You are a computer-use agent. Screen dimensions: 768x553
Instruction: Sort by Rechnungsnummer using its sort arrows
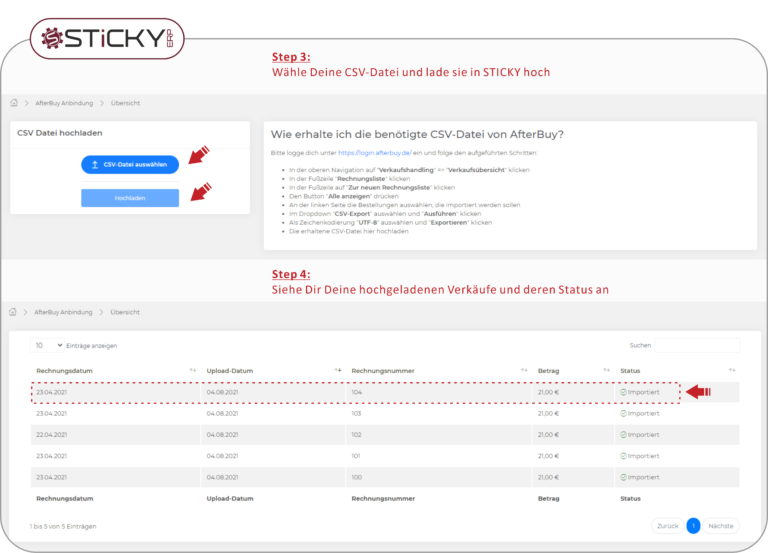pos(524,370)
